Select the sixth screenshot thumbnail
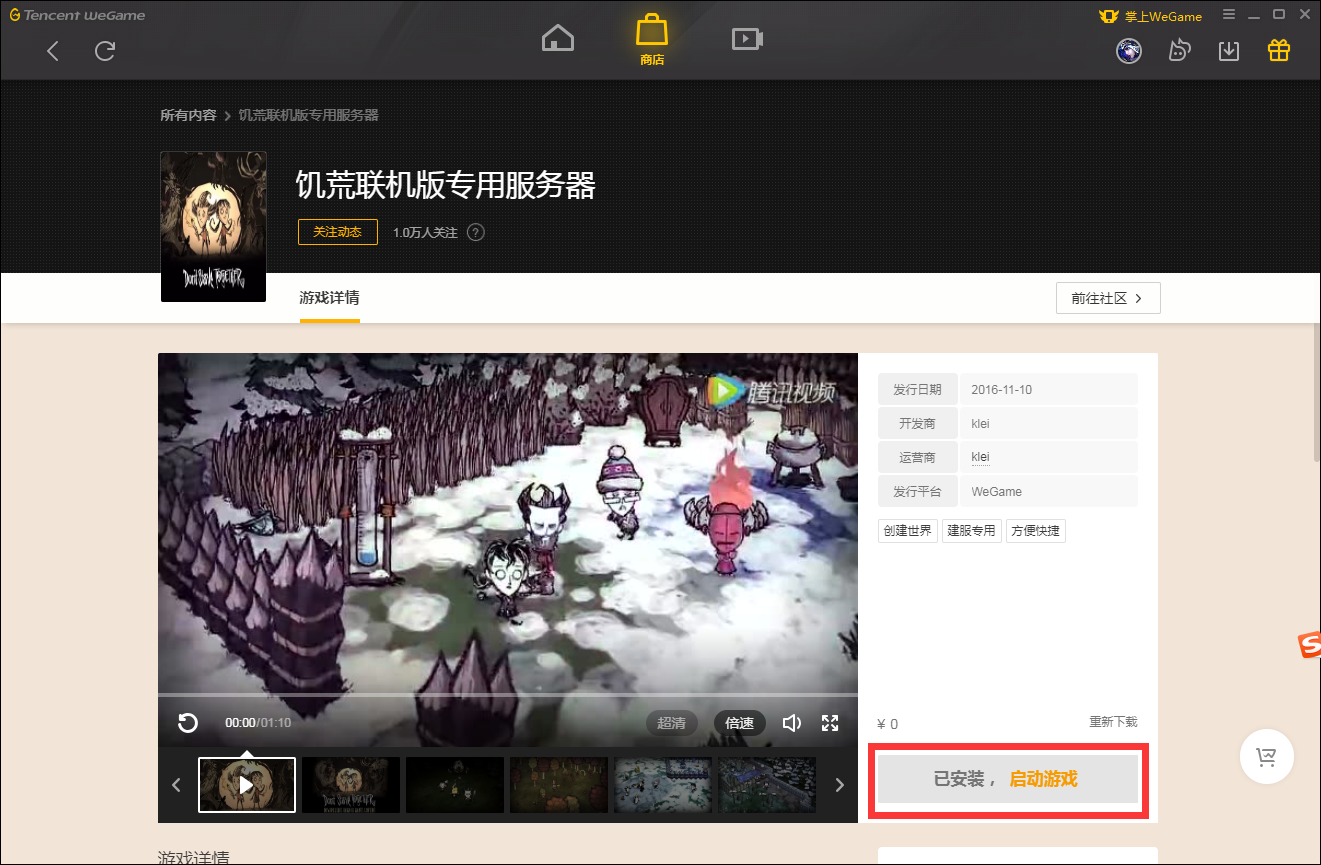 click(767, 785)
